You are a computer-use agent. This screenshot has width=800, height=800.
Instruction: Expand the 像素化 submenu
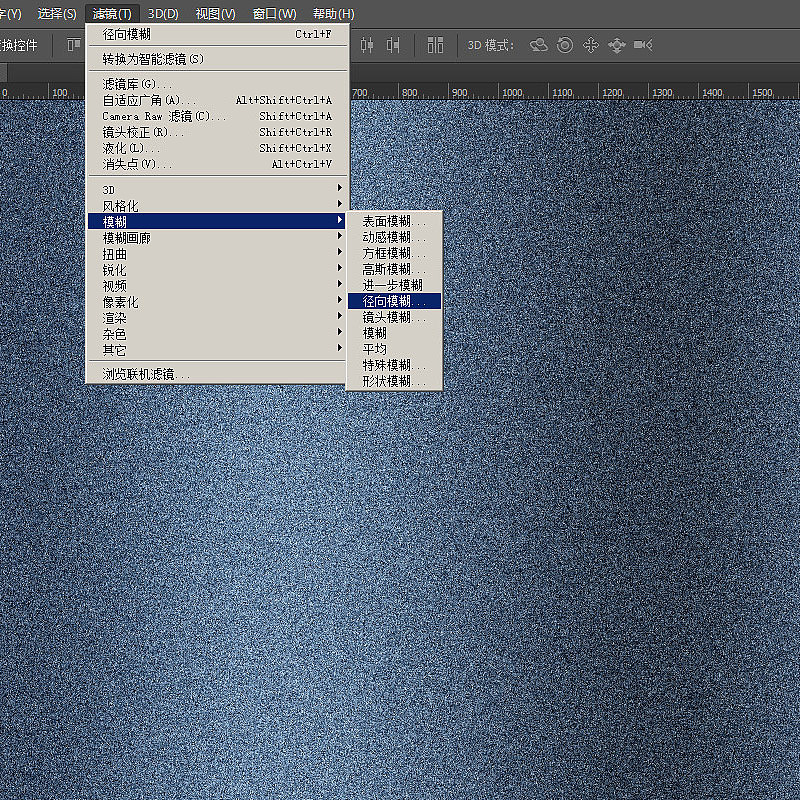coord(217,302)
